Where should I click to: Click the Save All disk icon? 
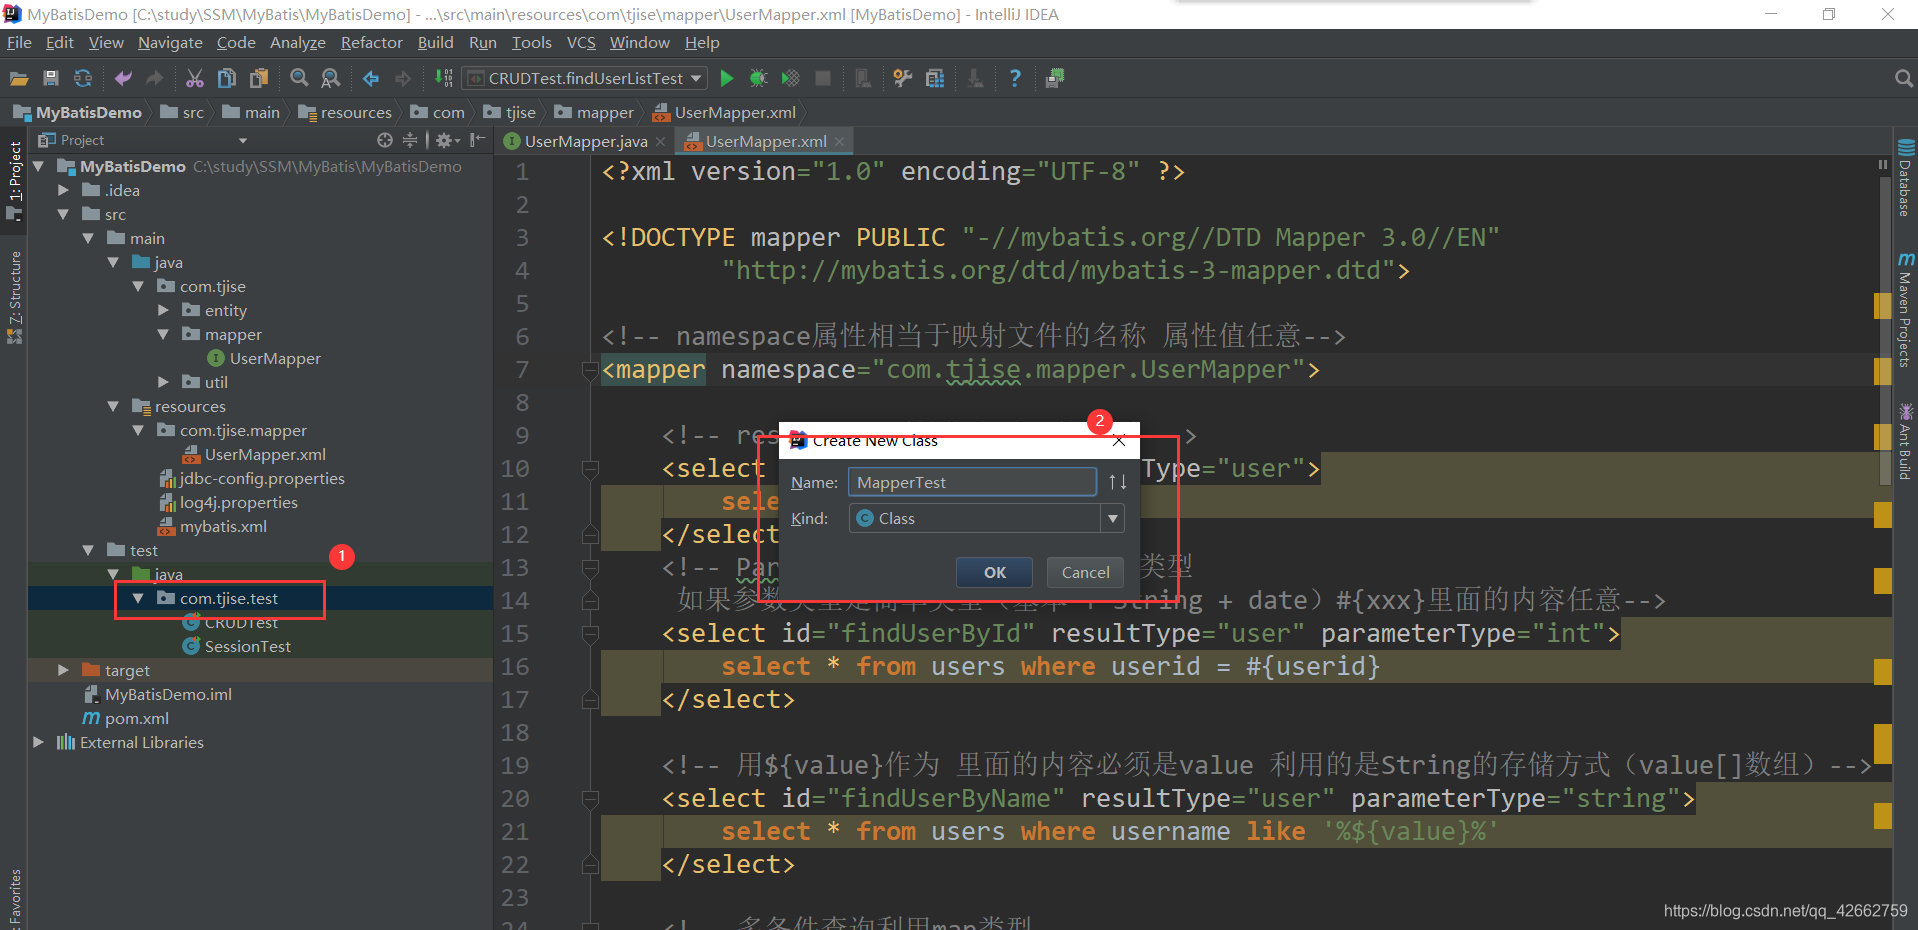[51, 78]
